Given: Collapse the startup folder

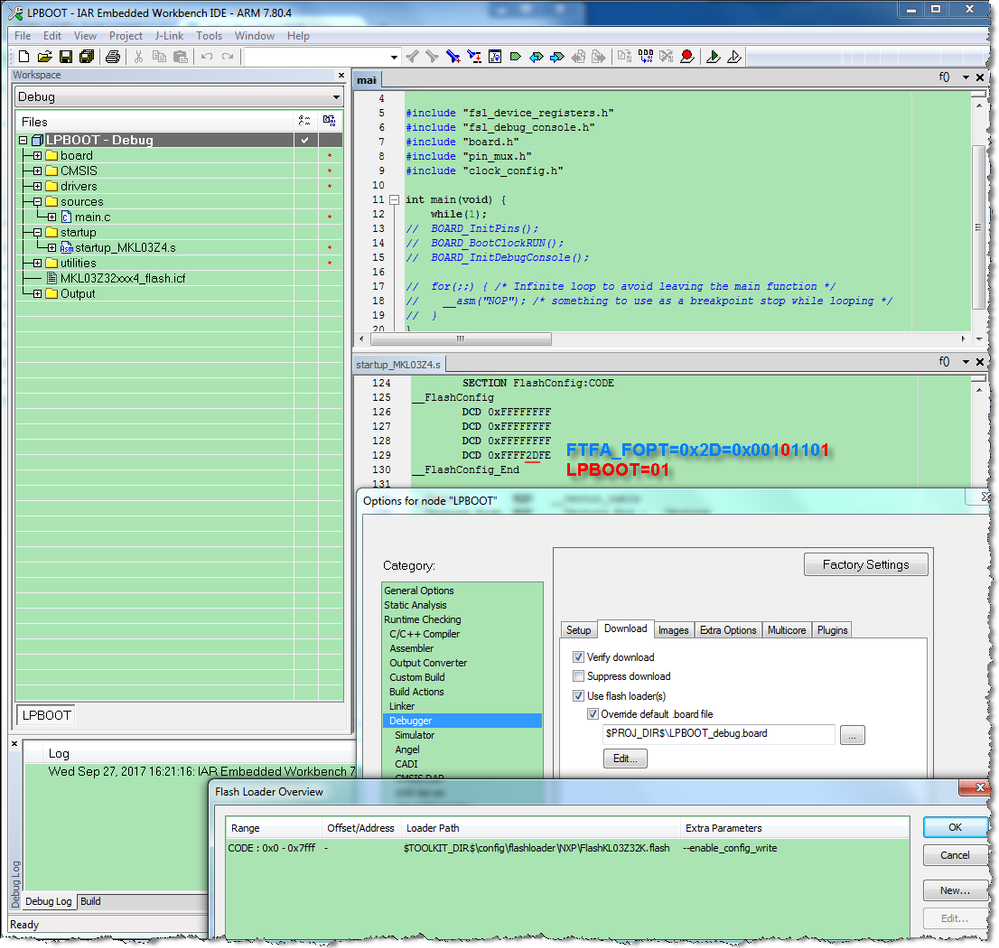Looking at the screenshot, I should [37, 233].
